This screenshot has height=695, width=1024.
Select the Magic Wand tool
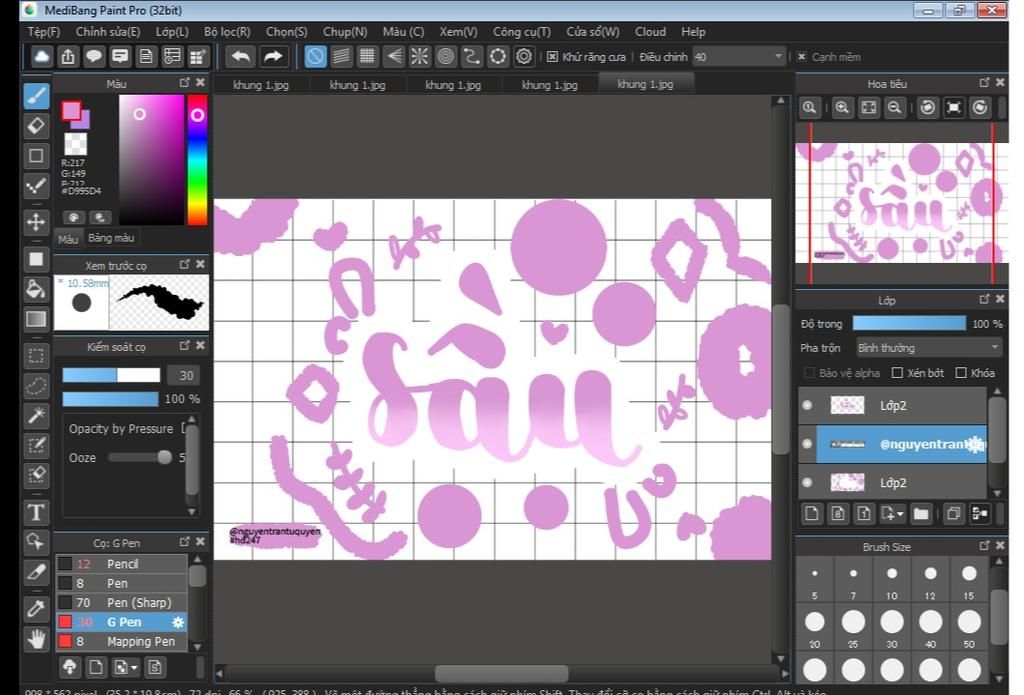pos(36,415)
